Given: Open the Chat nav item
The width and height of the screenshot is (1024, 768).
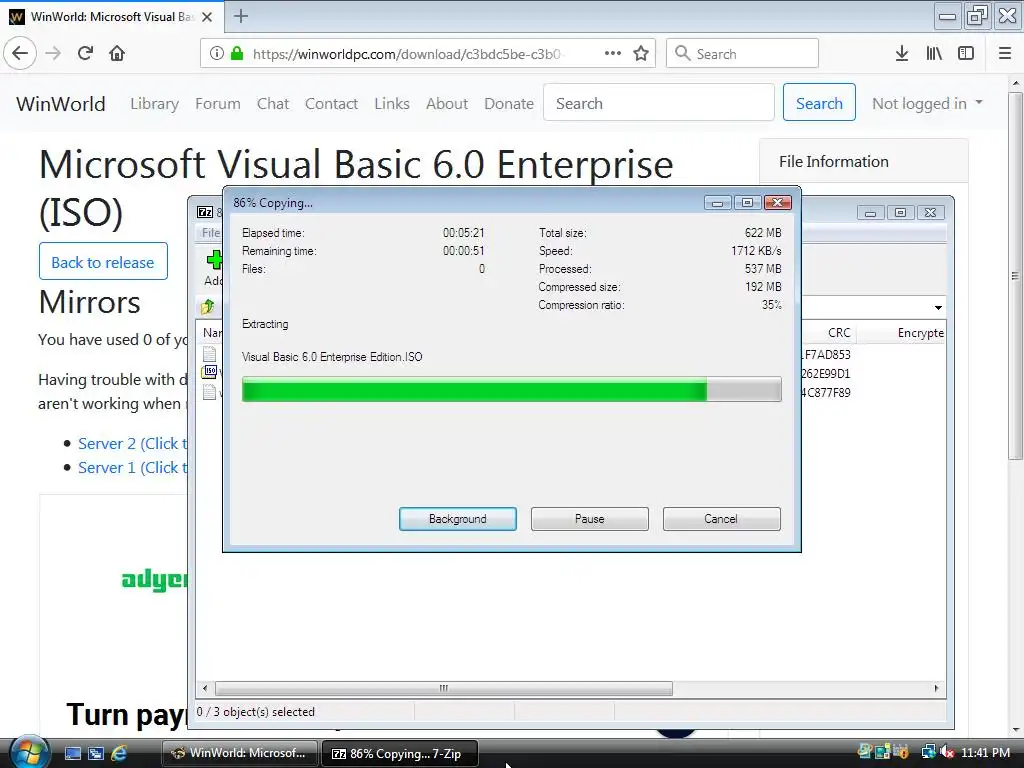Looking at the screenshot, I should pos(273,104).
